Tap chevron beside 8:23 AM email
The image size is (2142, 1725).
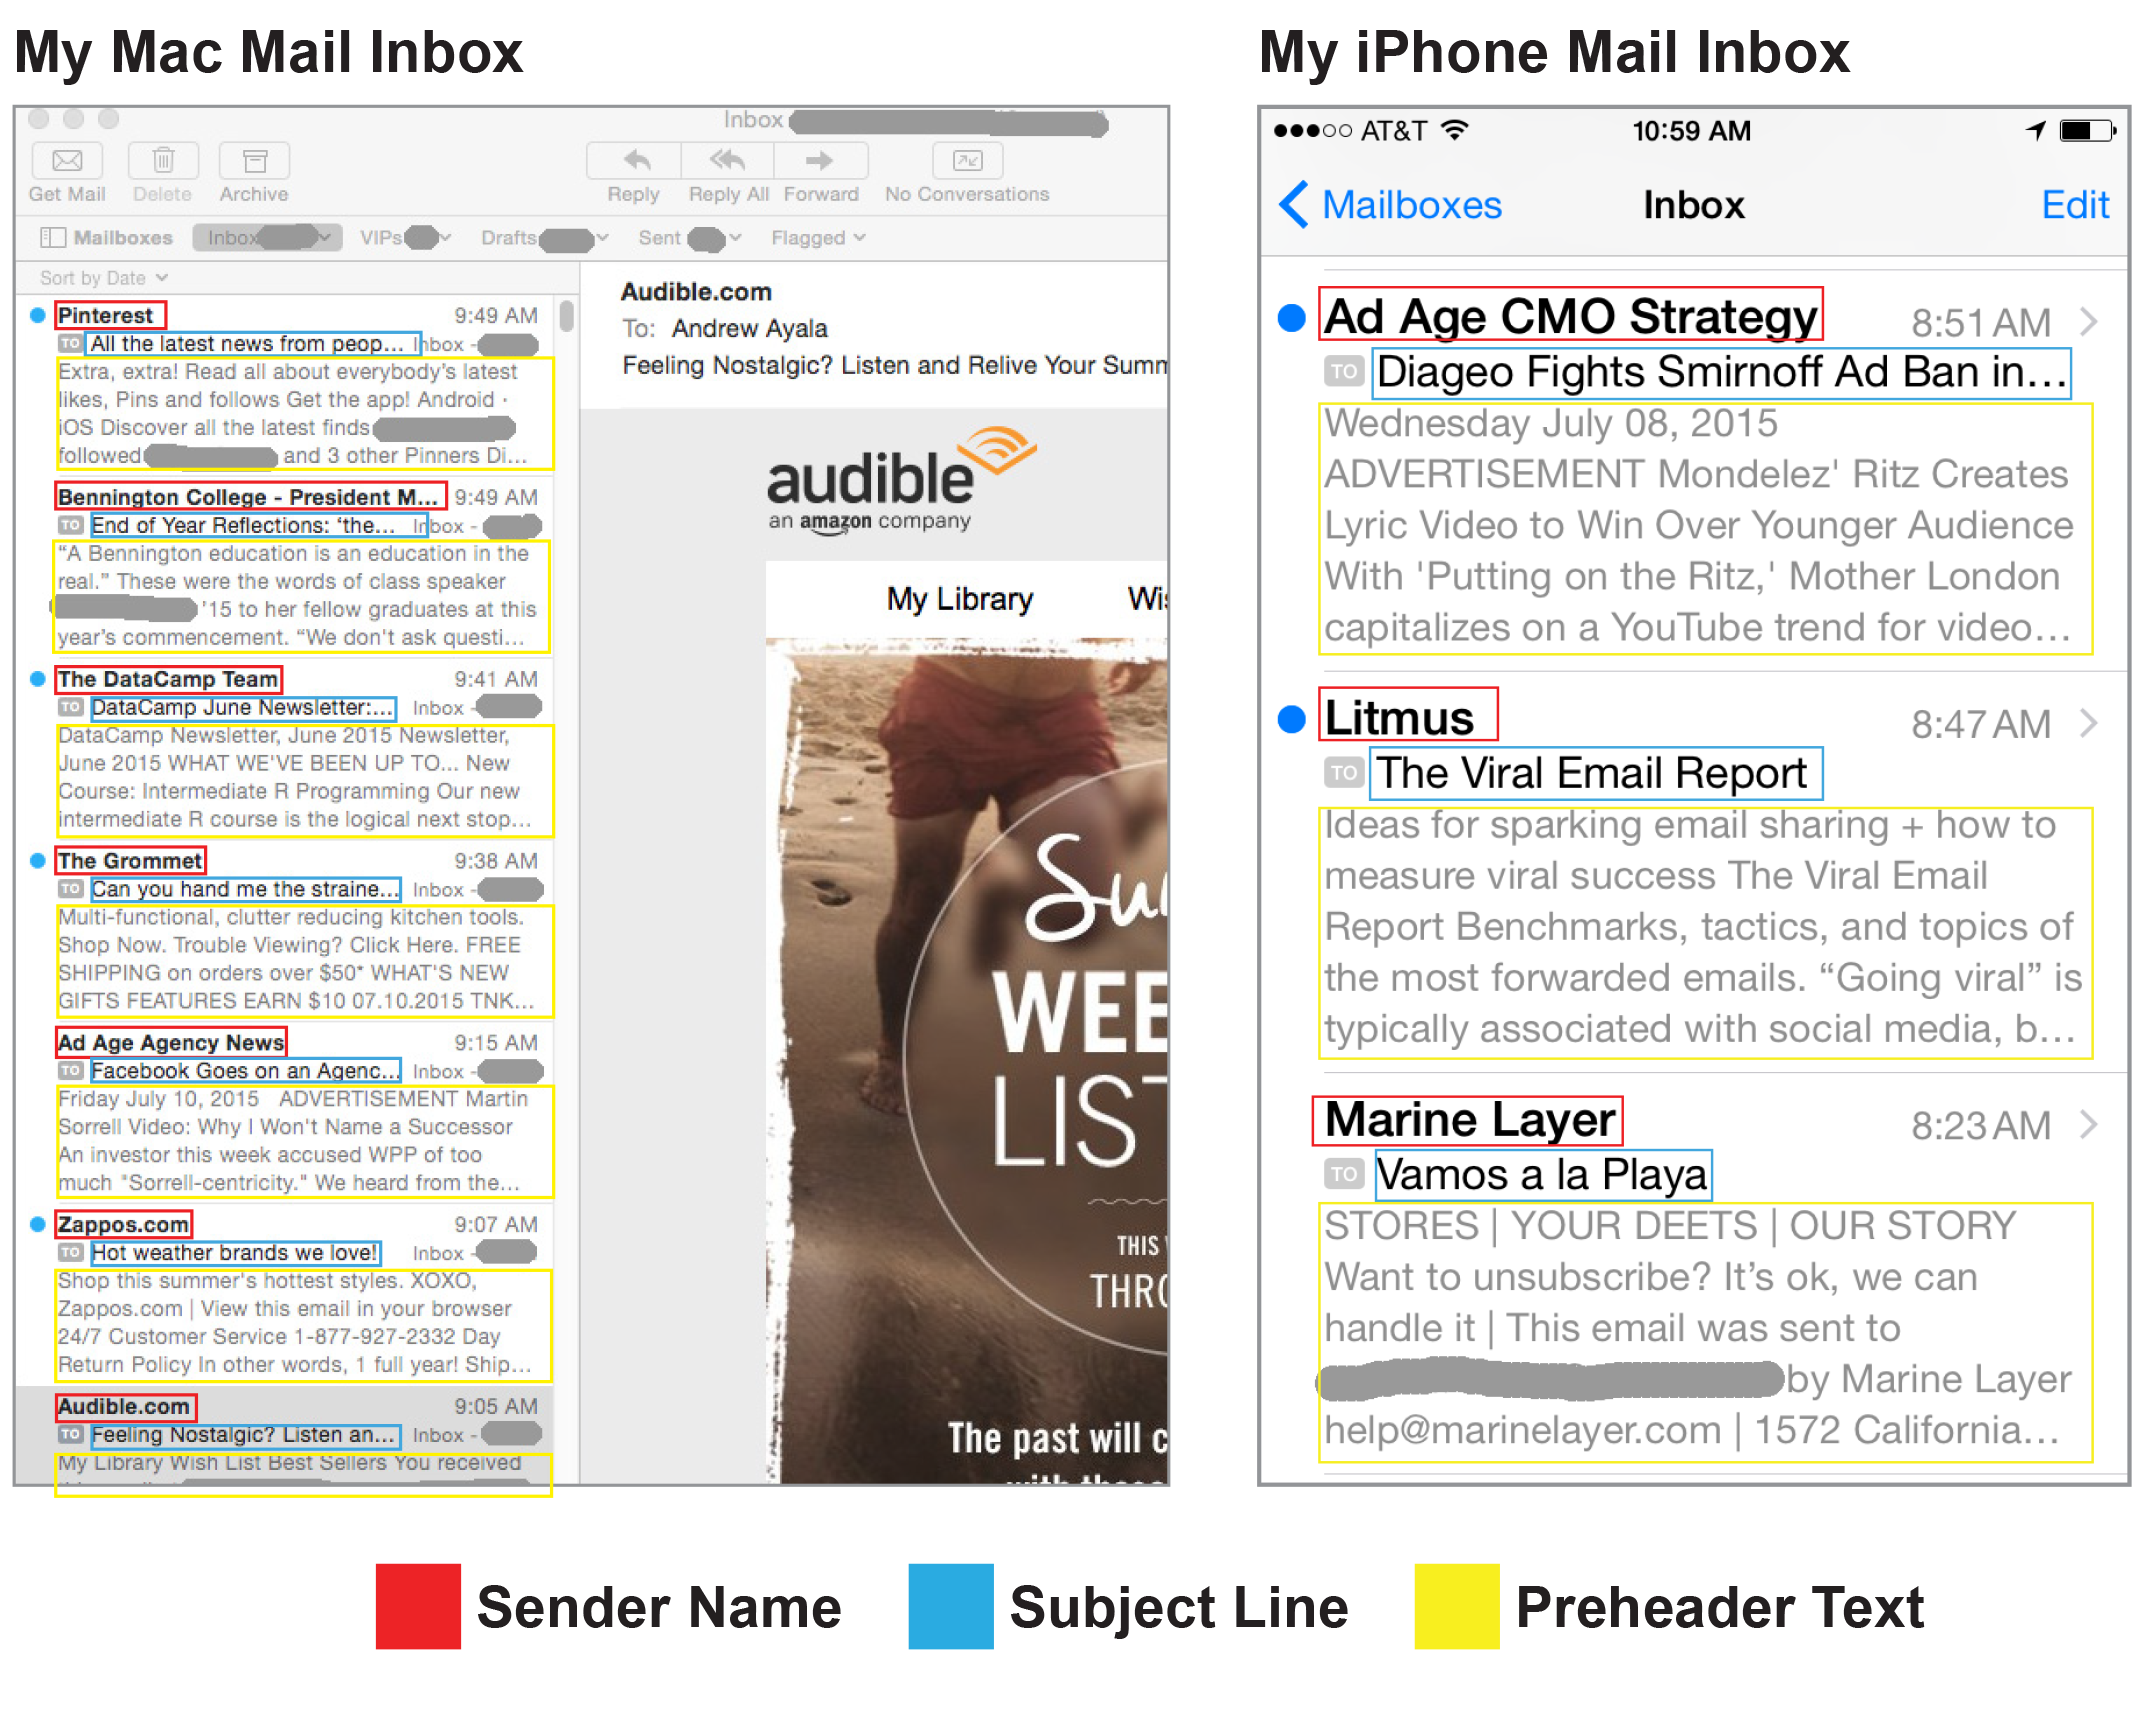2089,1126
